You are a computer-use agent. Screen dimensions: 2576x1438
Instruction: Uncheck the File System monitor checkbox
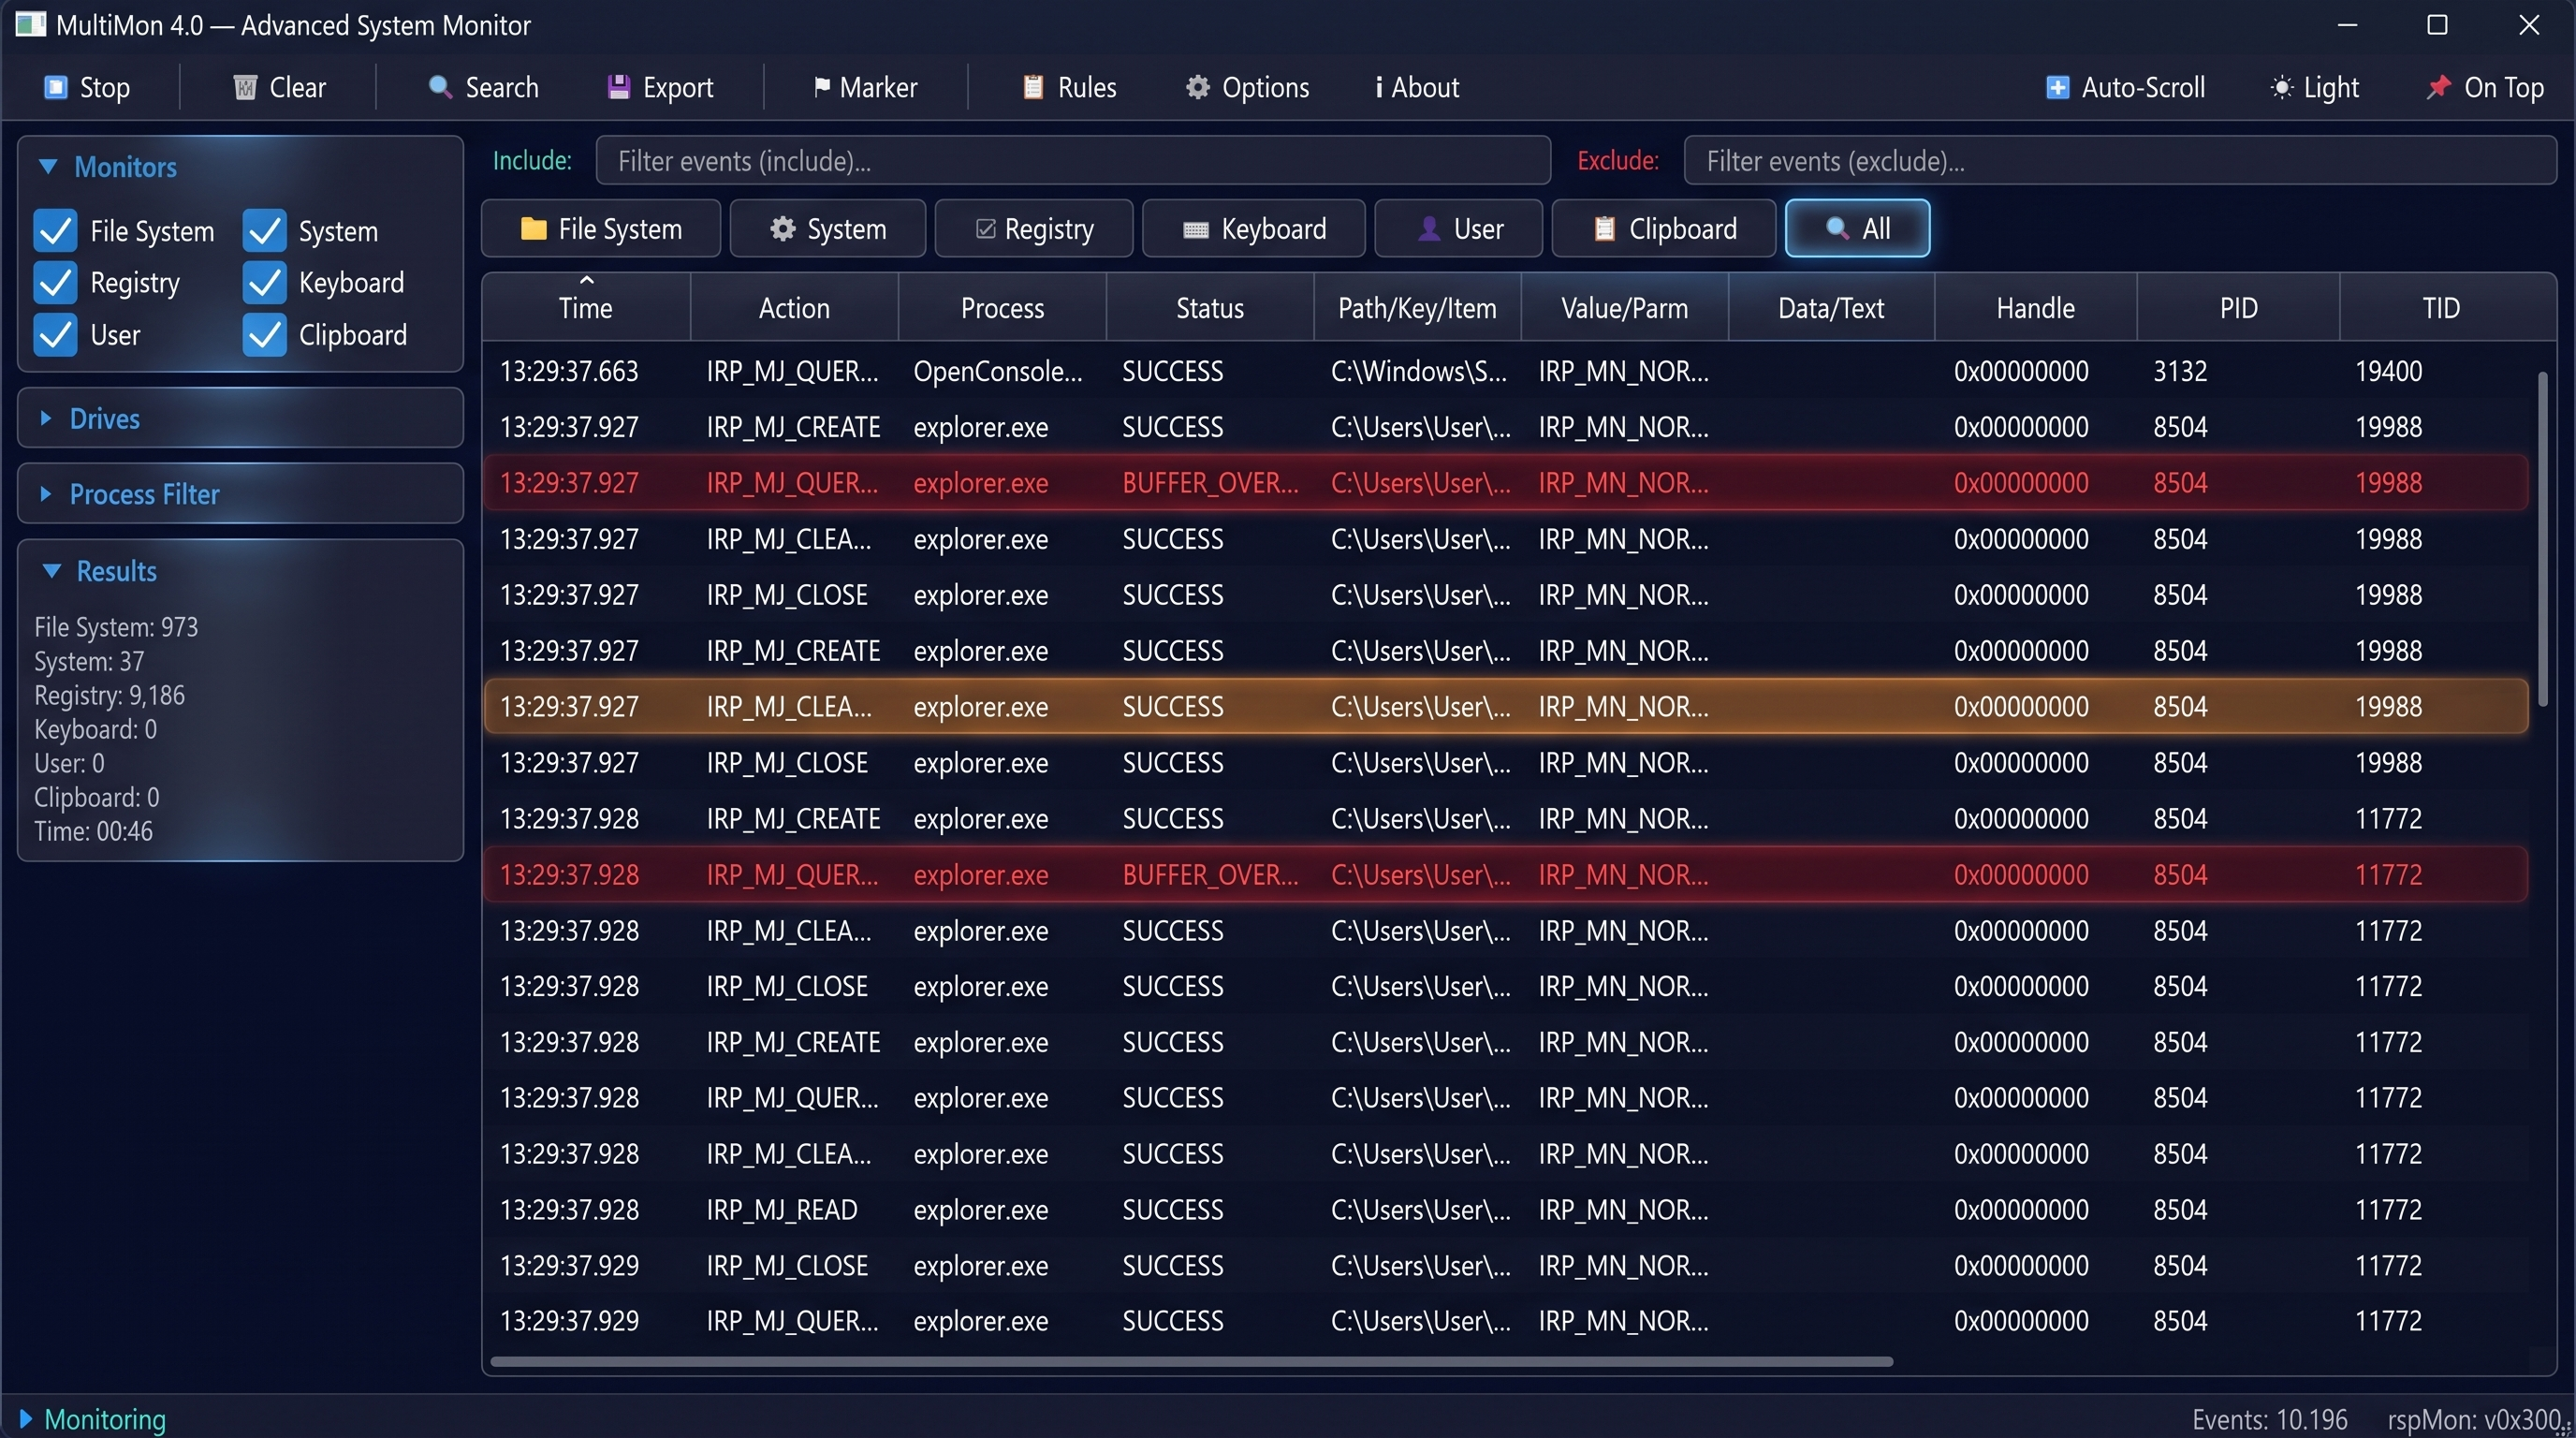(x=55, y=230)
